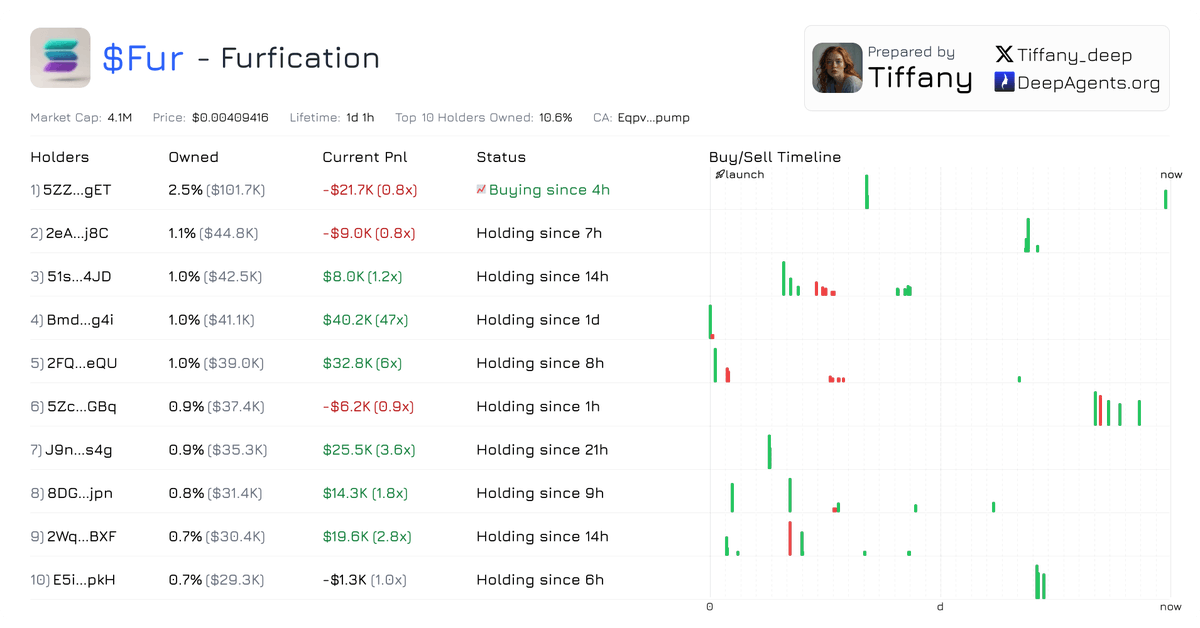
Task: Click the latest green buy bar for 5ZZ...gET
Action: click(x=1166, y=199)
